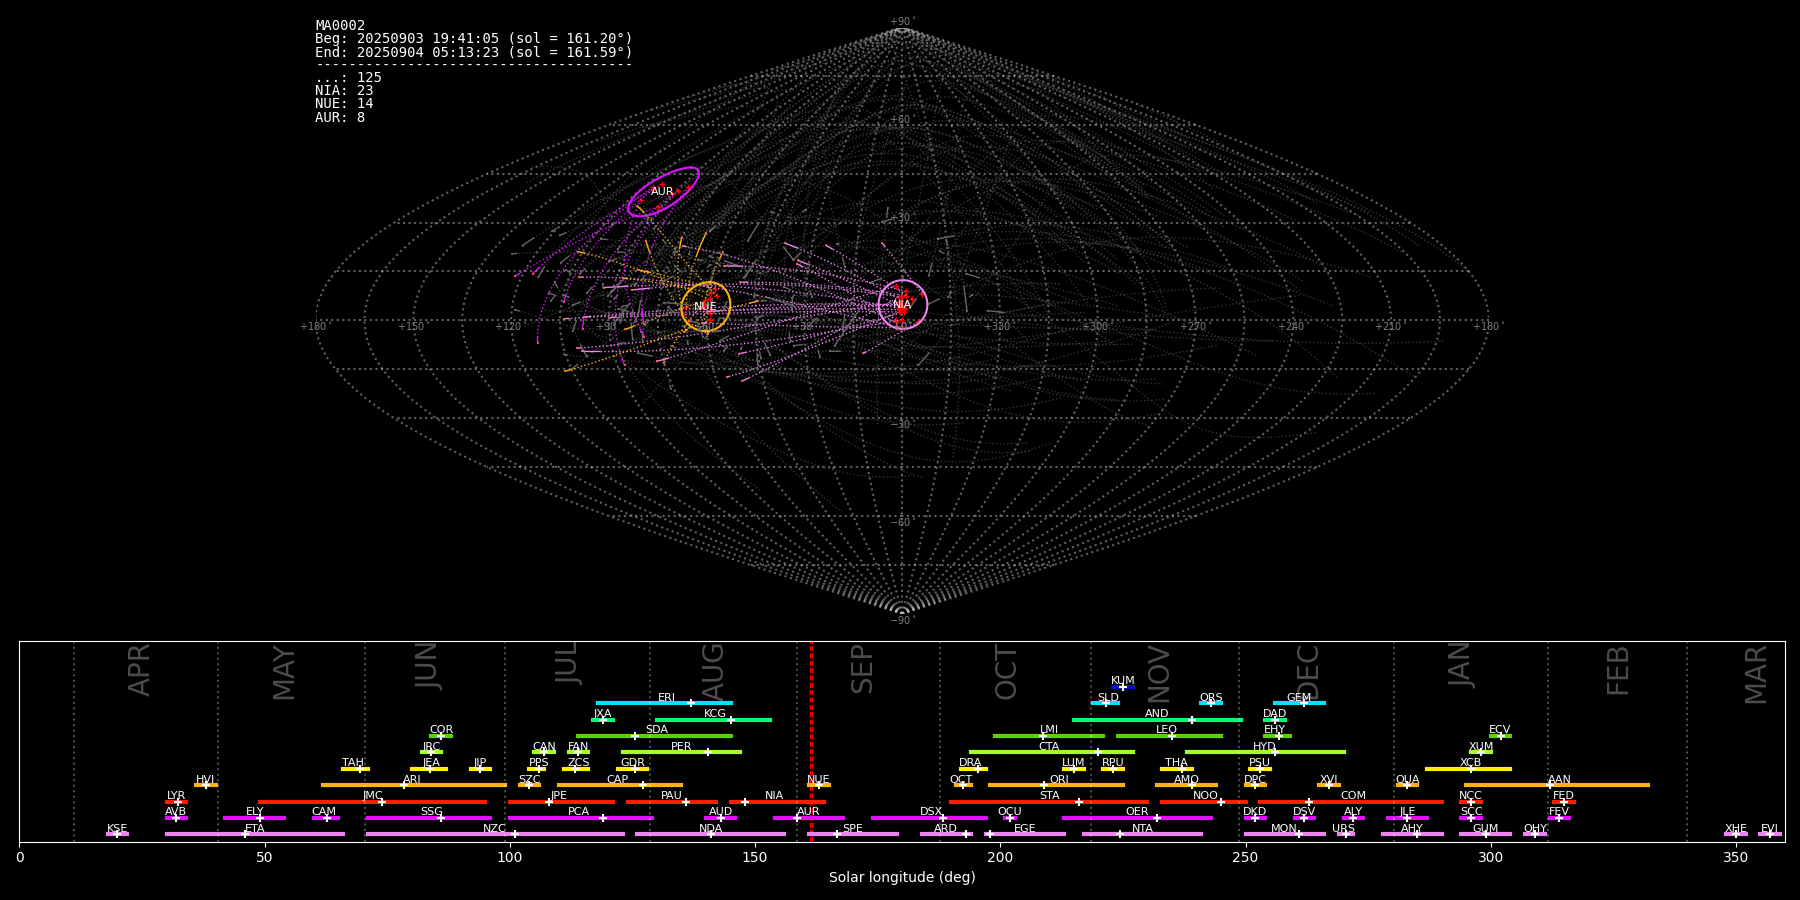Select the peak marker on the LYR bar
The image size is (1800, 900).
(x=178, y=802)
